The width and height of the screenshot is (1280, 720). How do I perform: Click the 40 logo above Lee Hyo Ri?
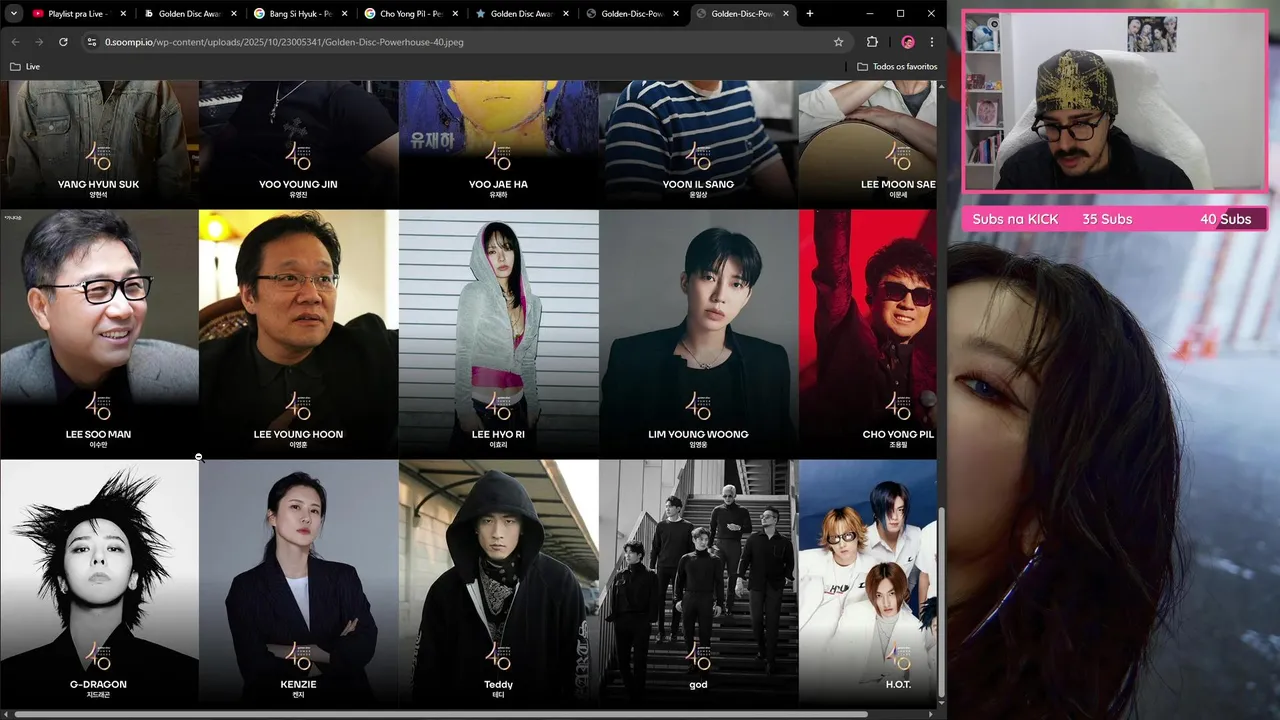pos(498,406)
